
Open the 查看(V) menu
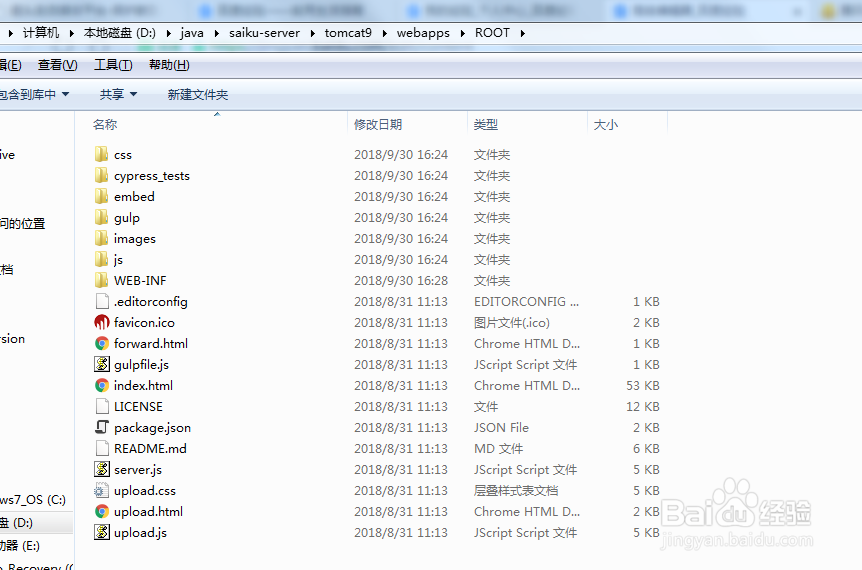58,65
